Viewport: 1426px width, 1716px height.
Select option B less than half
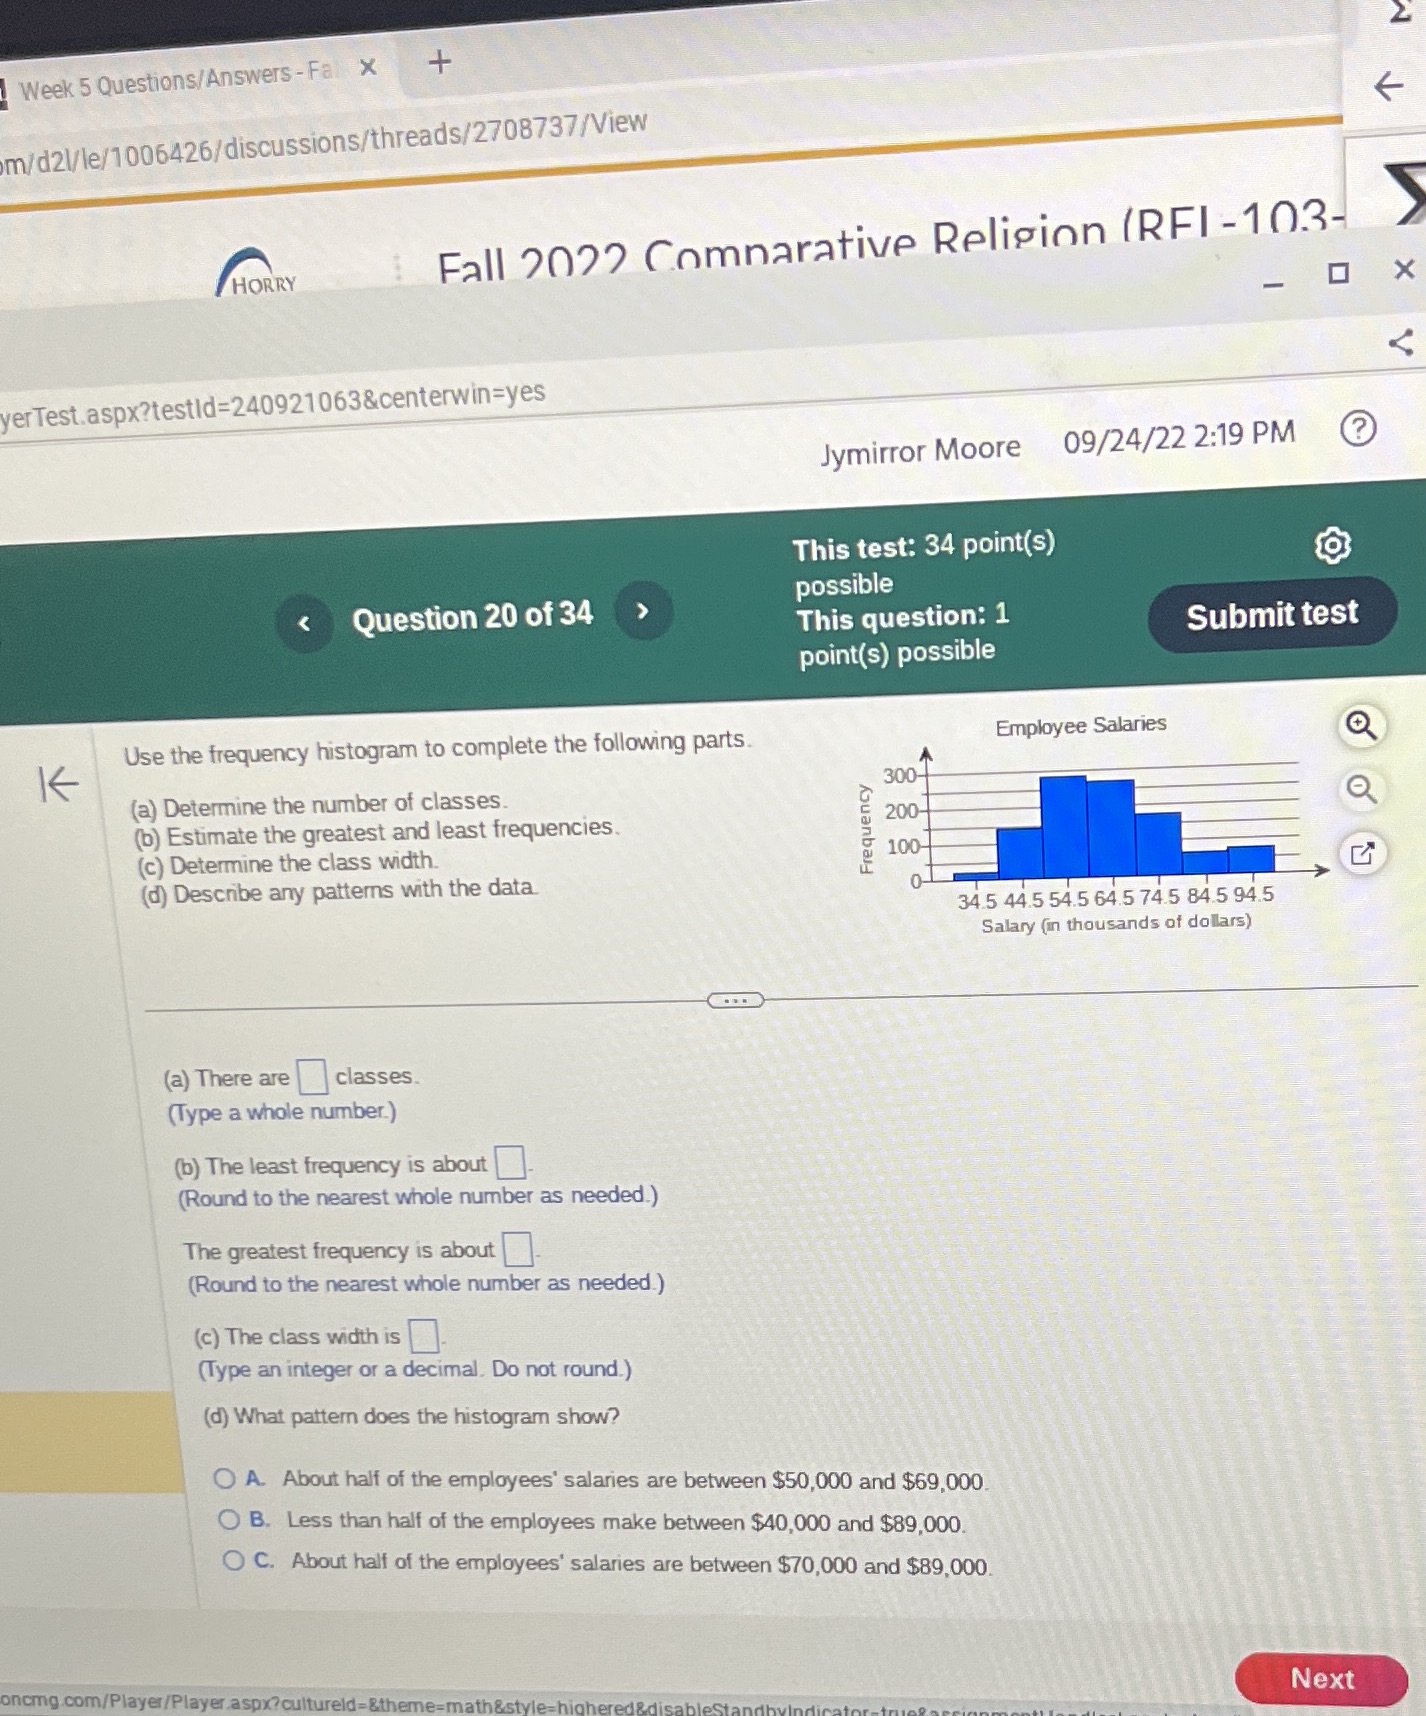(x=229, y=1520)
